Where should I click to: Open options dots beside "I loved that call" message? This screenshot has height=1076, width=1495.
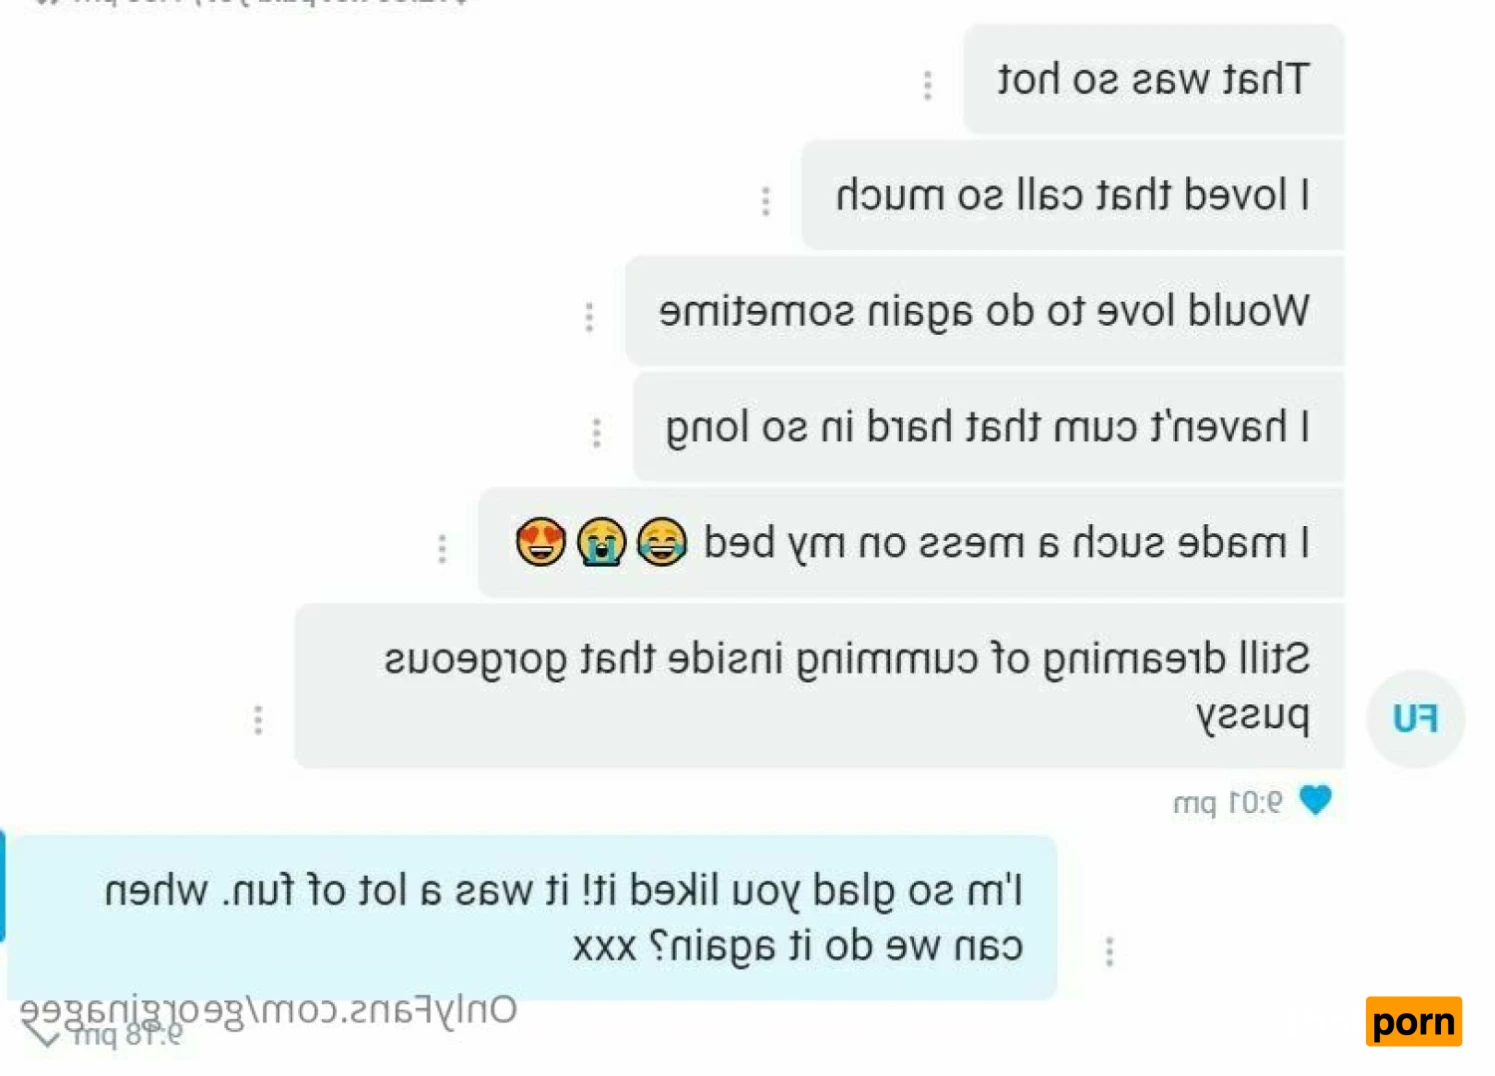click(x=766, y=201)
